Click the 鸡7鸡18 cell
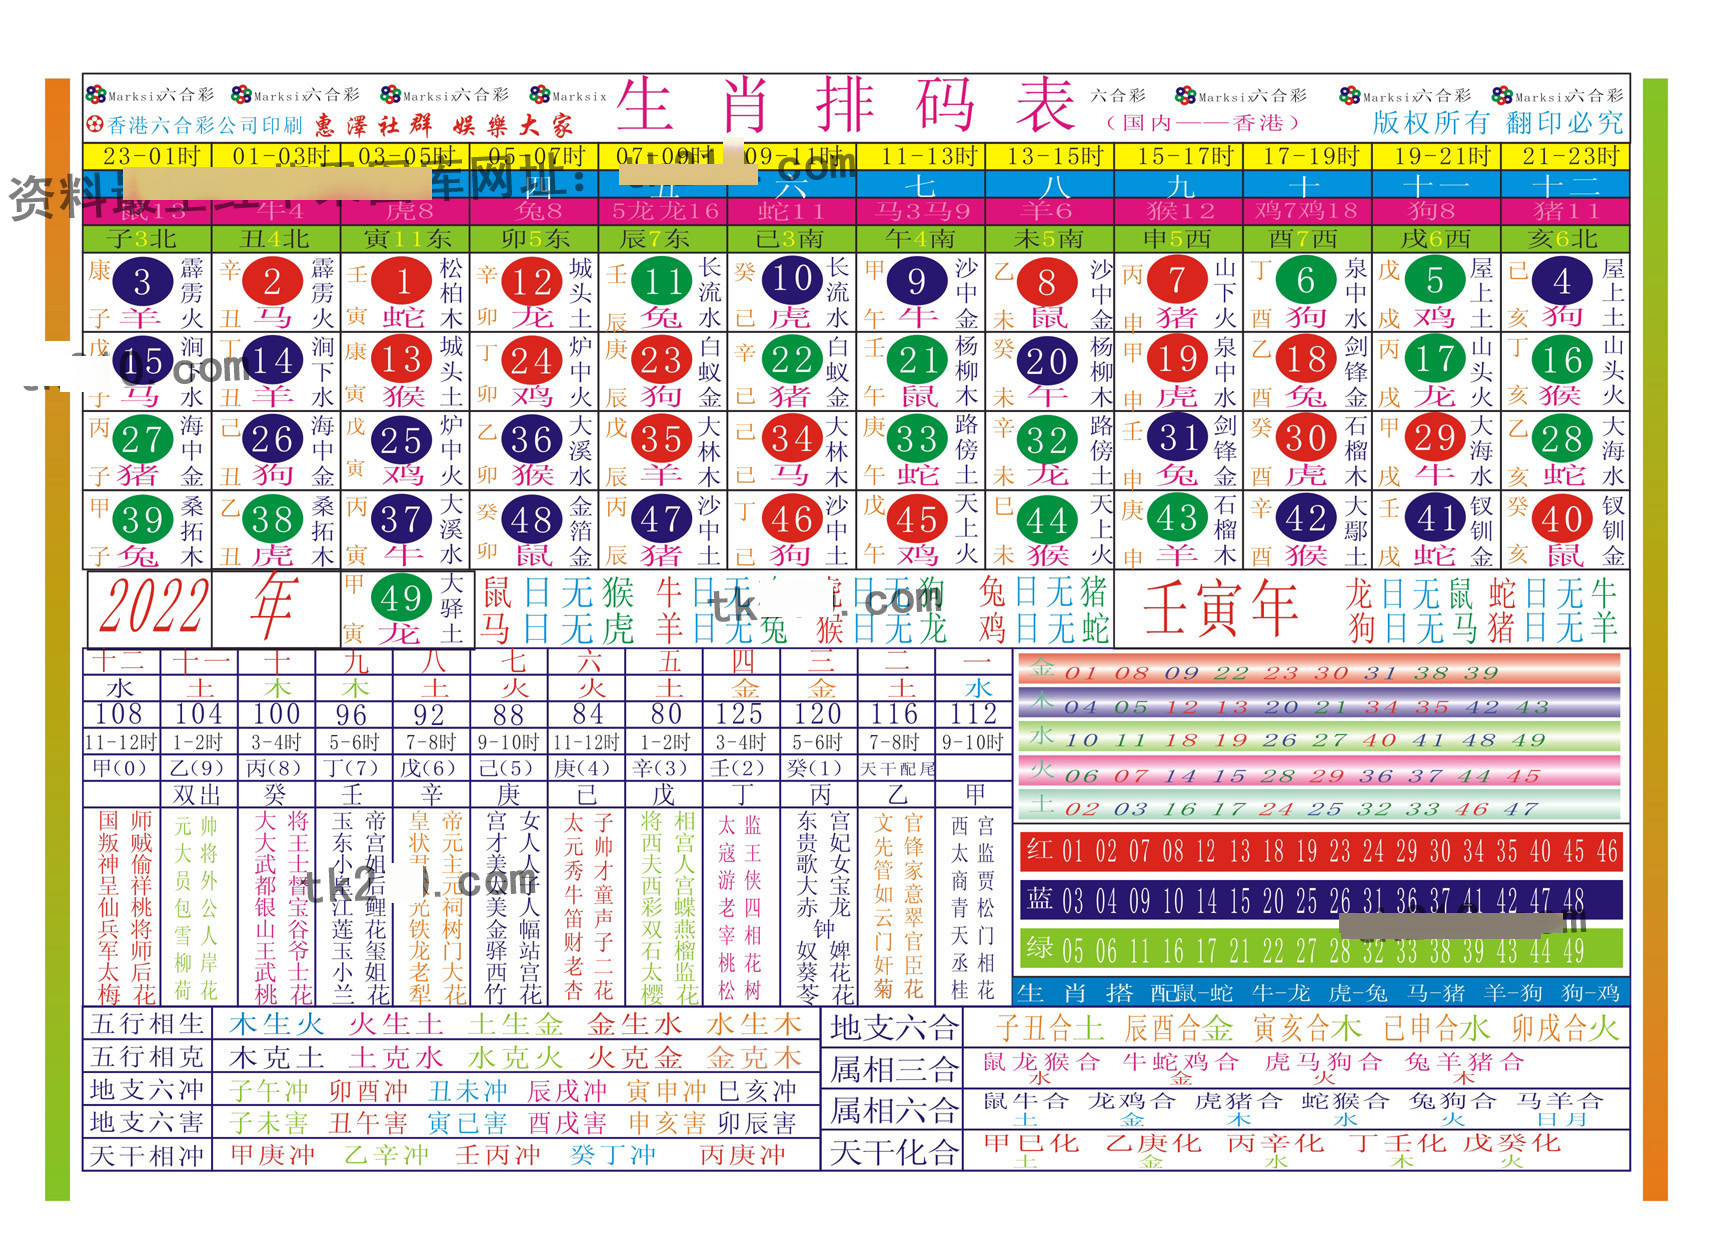The image size is (1713, 1240). [1307, 211]
